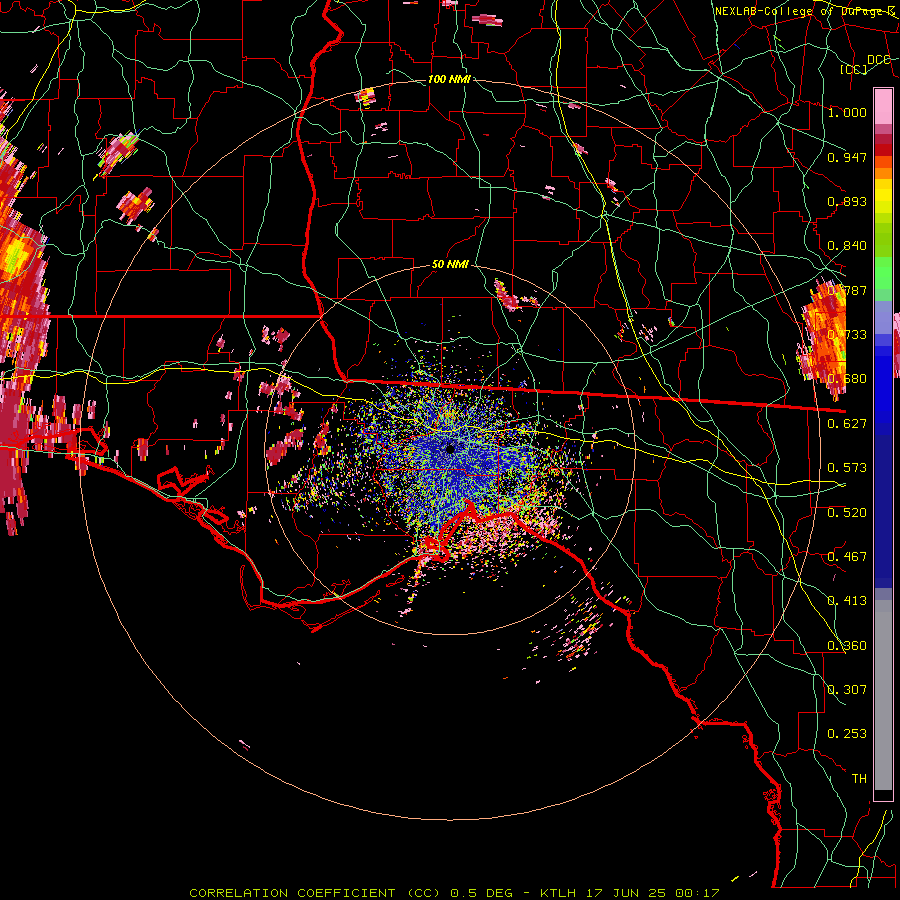The width and height of the screenshot is (900, 900).
Task: Pick the 0.733 scale label
Action: click(847, 334)
